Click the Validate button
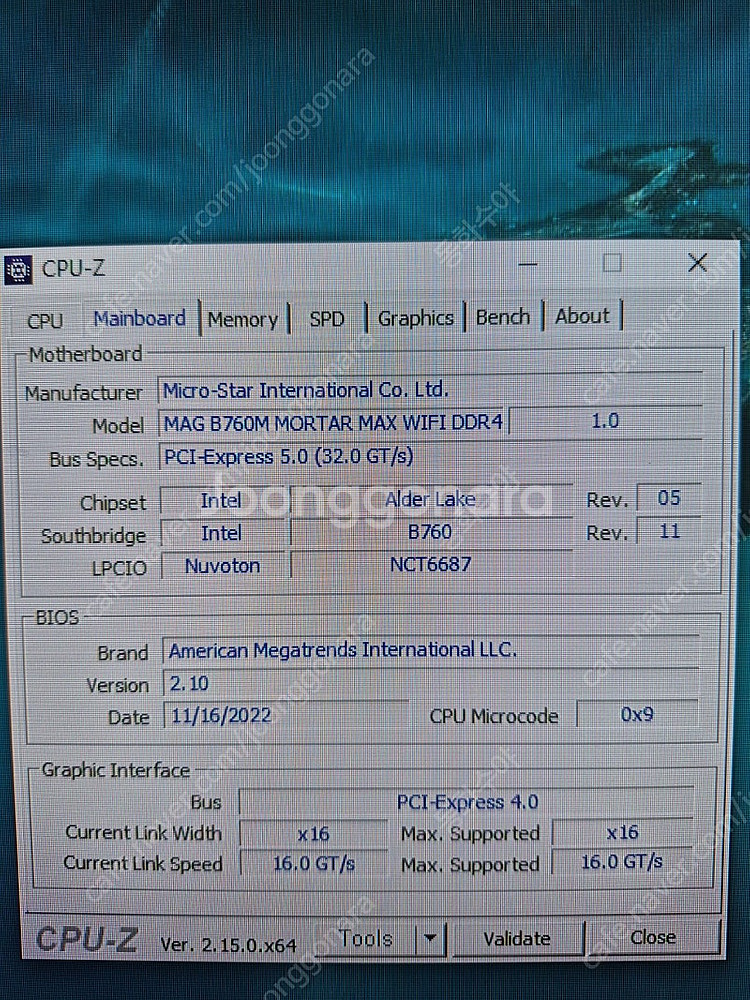The height and width of the screenshot is (1000, 750). (x=517, y=938)
